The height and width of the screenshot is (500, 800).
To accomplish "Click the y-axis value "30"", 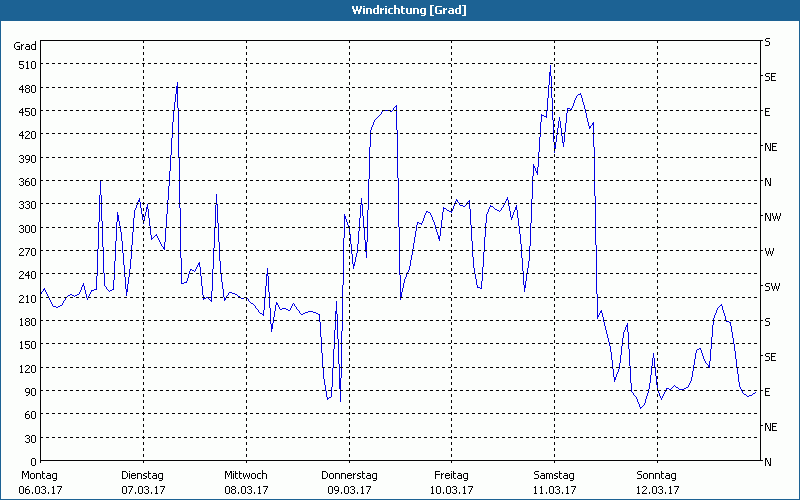I will pos(30,439).
